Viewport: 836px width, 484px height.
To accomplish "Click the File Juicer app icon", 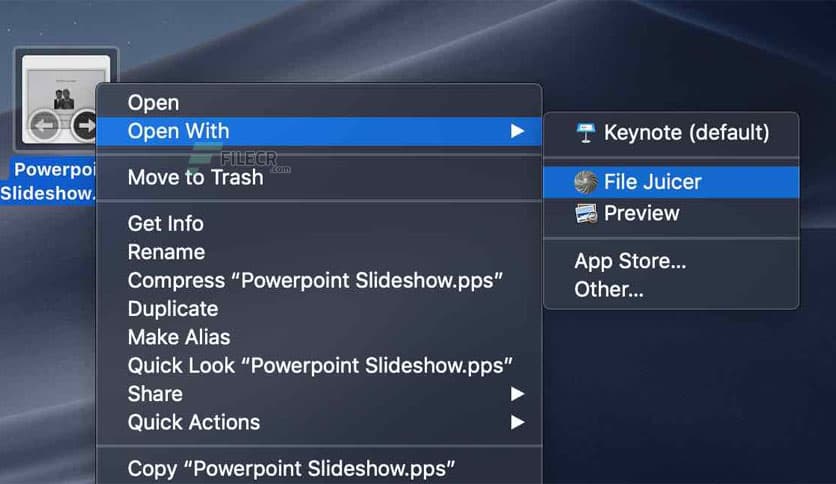I will click(x=585, y=182).
